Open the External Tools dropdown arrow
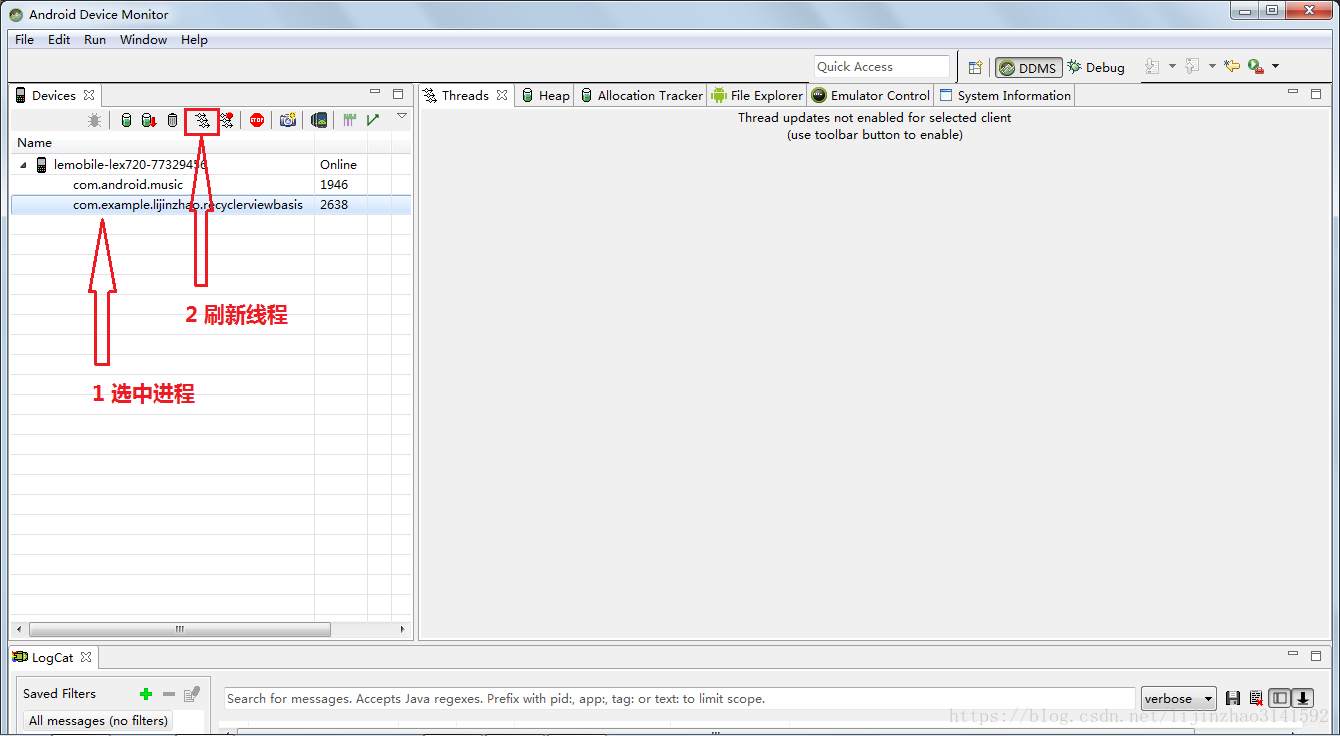The height and width of the screenshot is (736, 1340). [1275, 67]
